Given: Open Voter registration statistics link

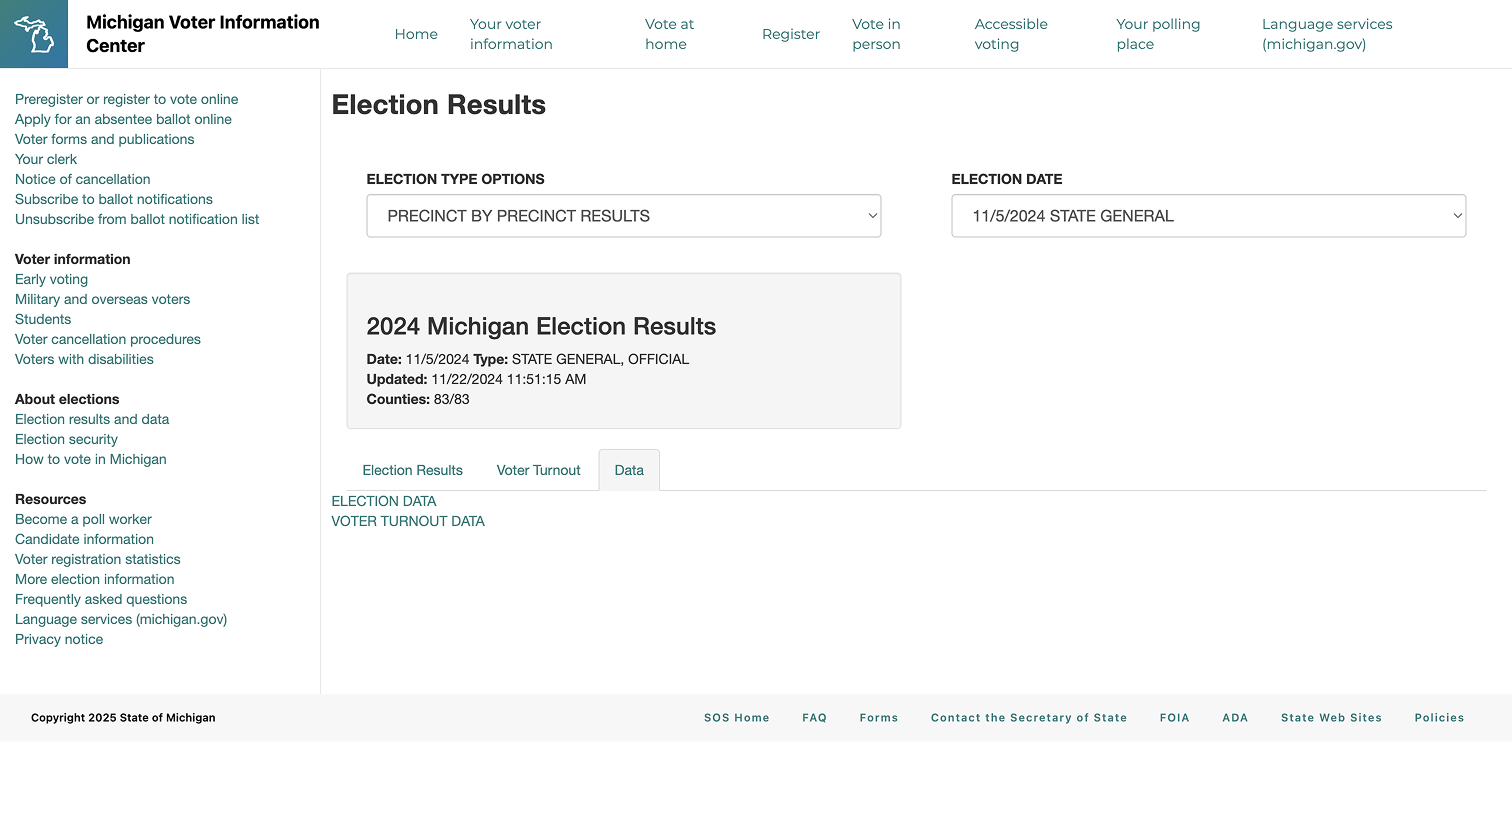Looking at the screenshot, I should point(98,559).
